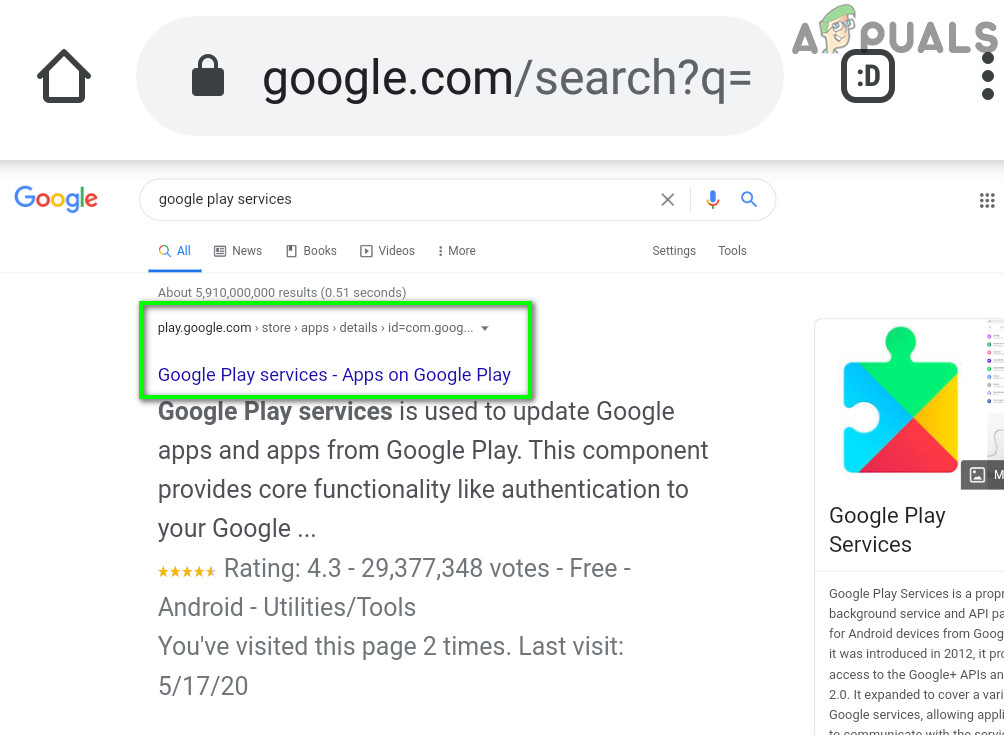
Task: Open the browser three-dot menu
Action: click(988, 77)
